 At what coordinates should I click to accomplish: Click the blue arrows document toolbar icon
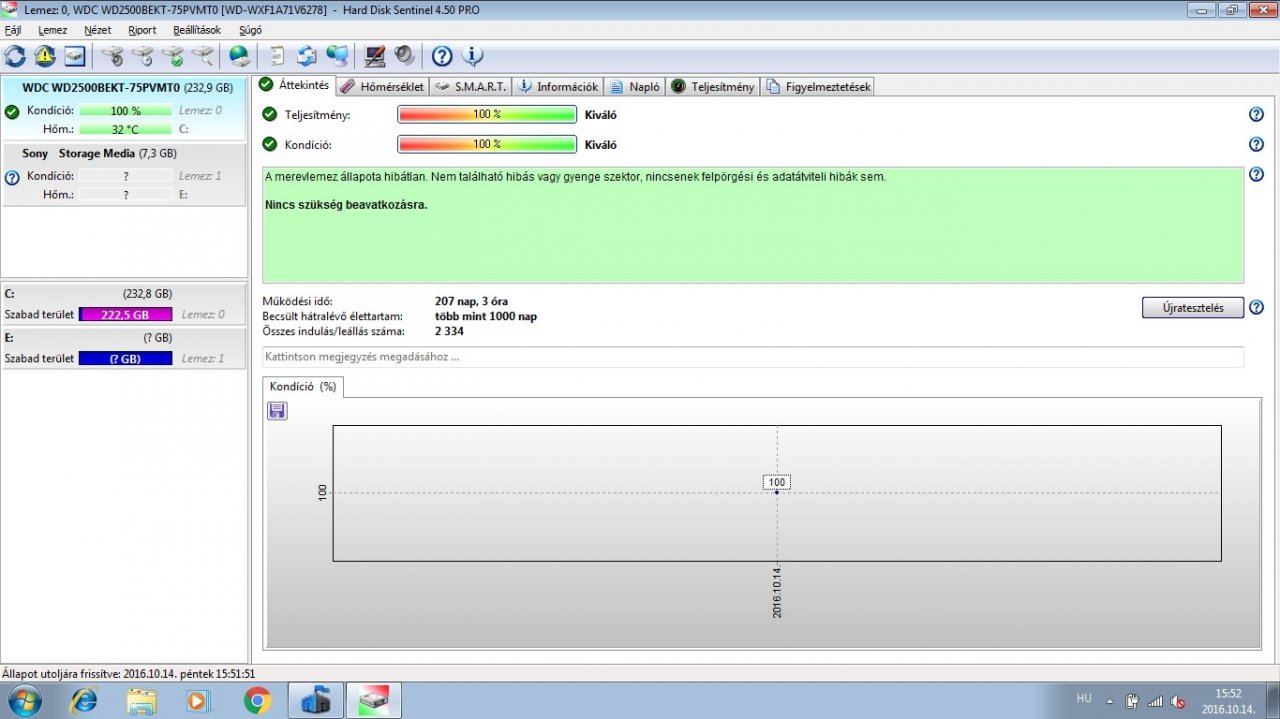[307, 56]
